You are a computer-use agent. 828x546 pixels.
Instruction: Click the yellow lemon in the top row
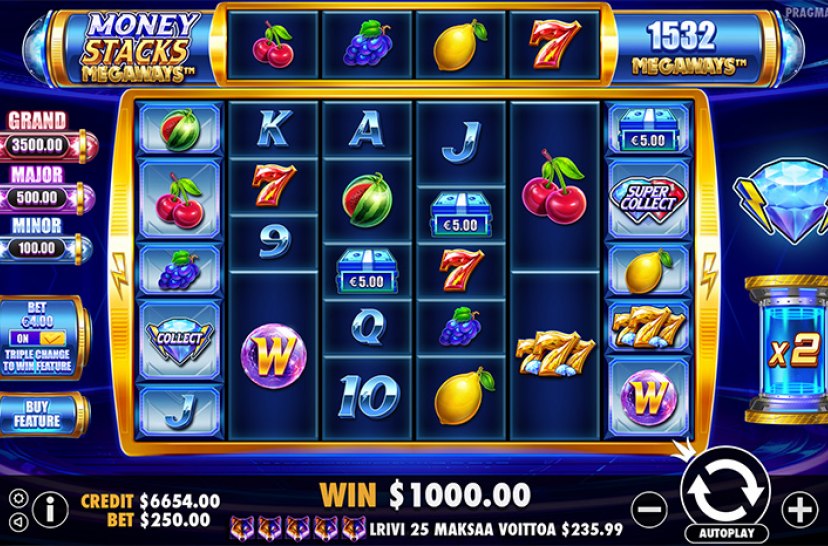click(460, 45)
